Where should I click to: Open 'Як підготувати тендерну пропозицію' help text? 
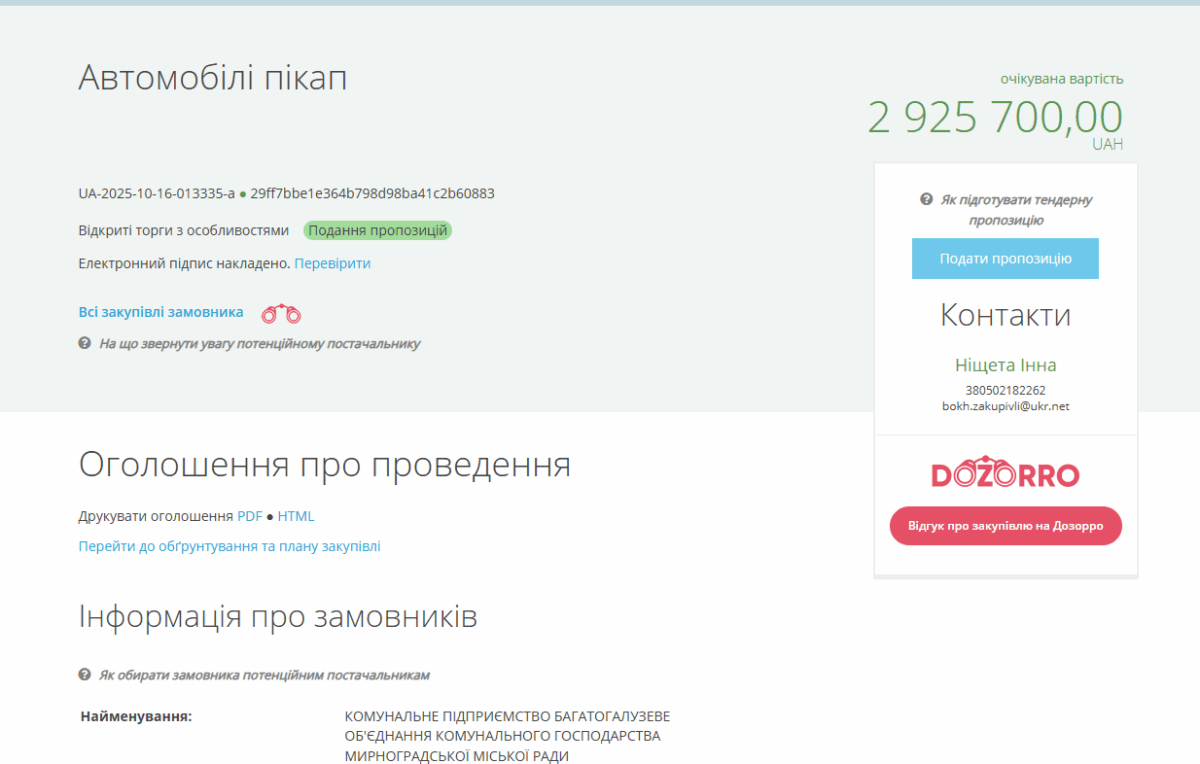pyautogui.click(x=1014, y=210)
